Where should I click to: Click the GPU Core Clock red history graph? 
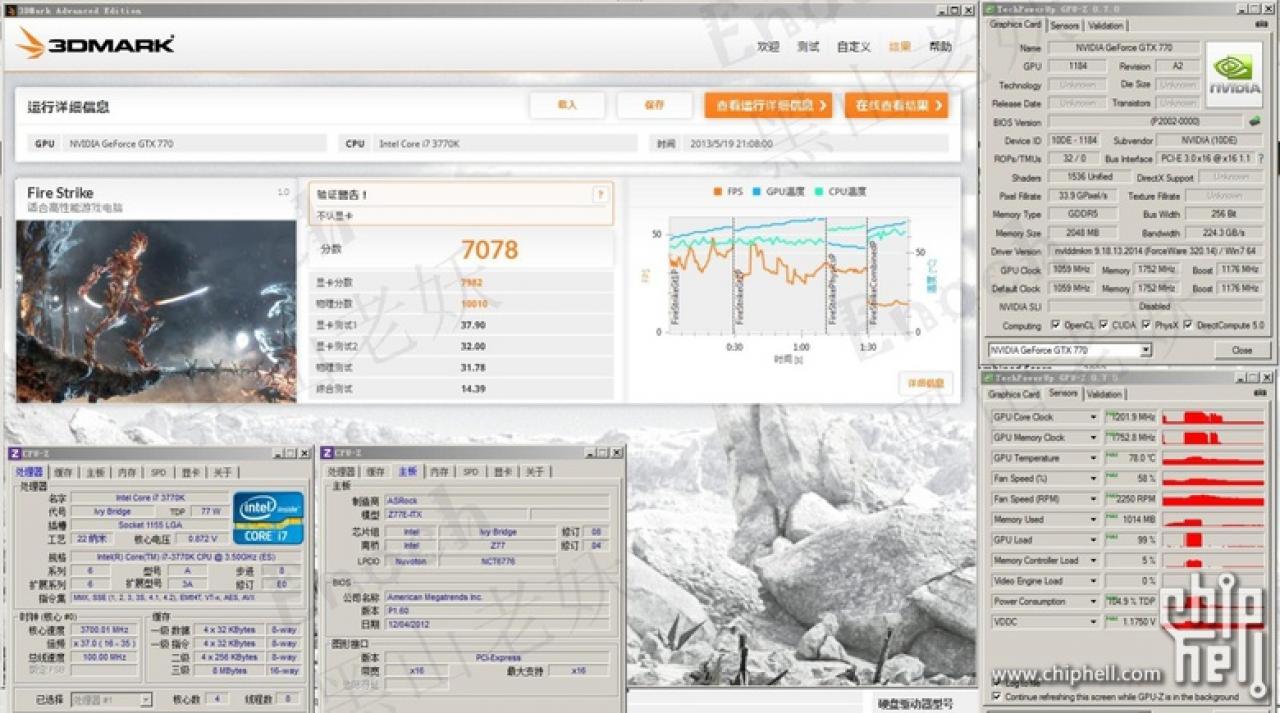point(1212,417)
